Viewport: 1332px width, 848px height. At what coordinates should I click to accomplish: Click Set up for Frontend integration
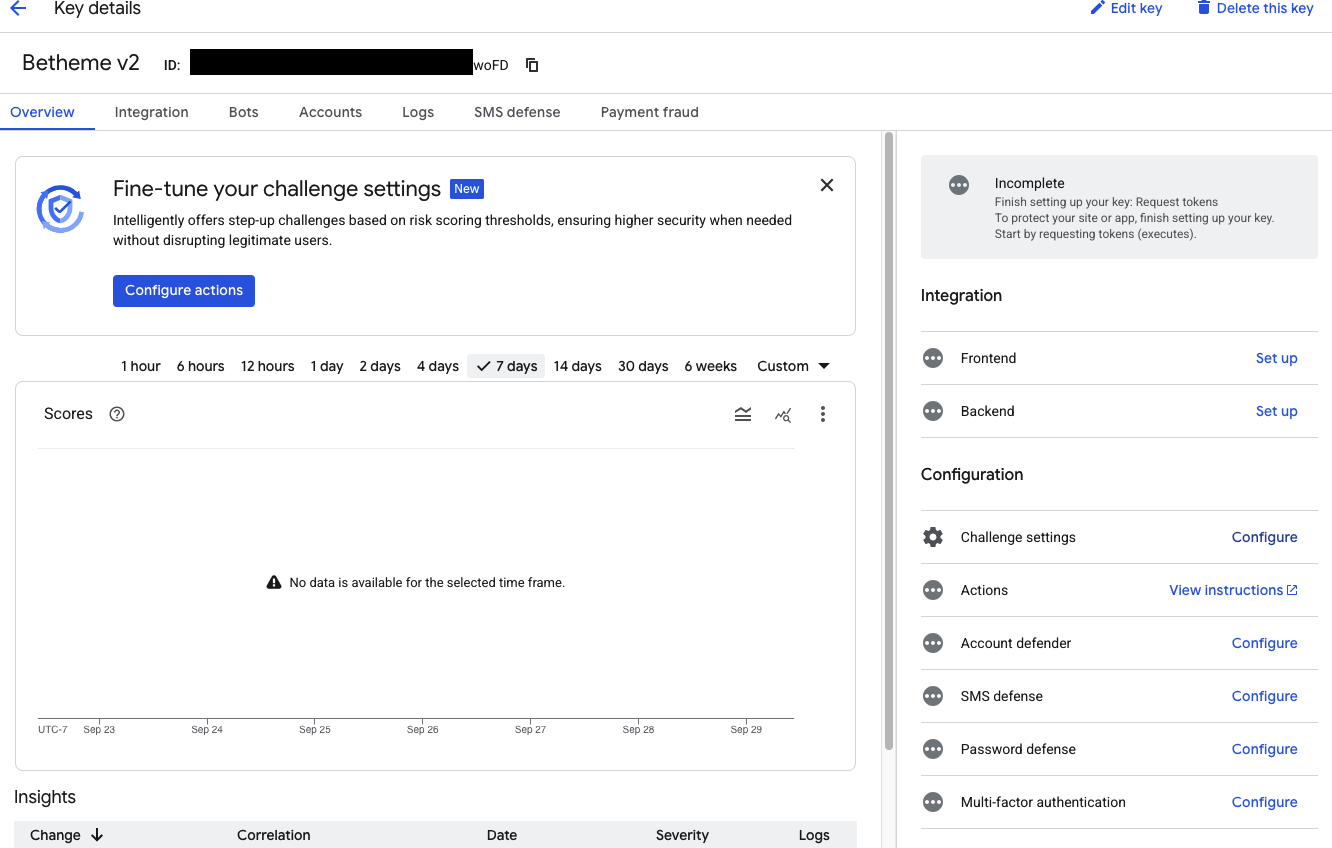1276,358
